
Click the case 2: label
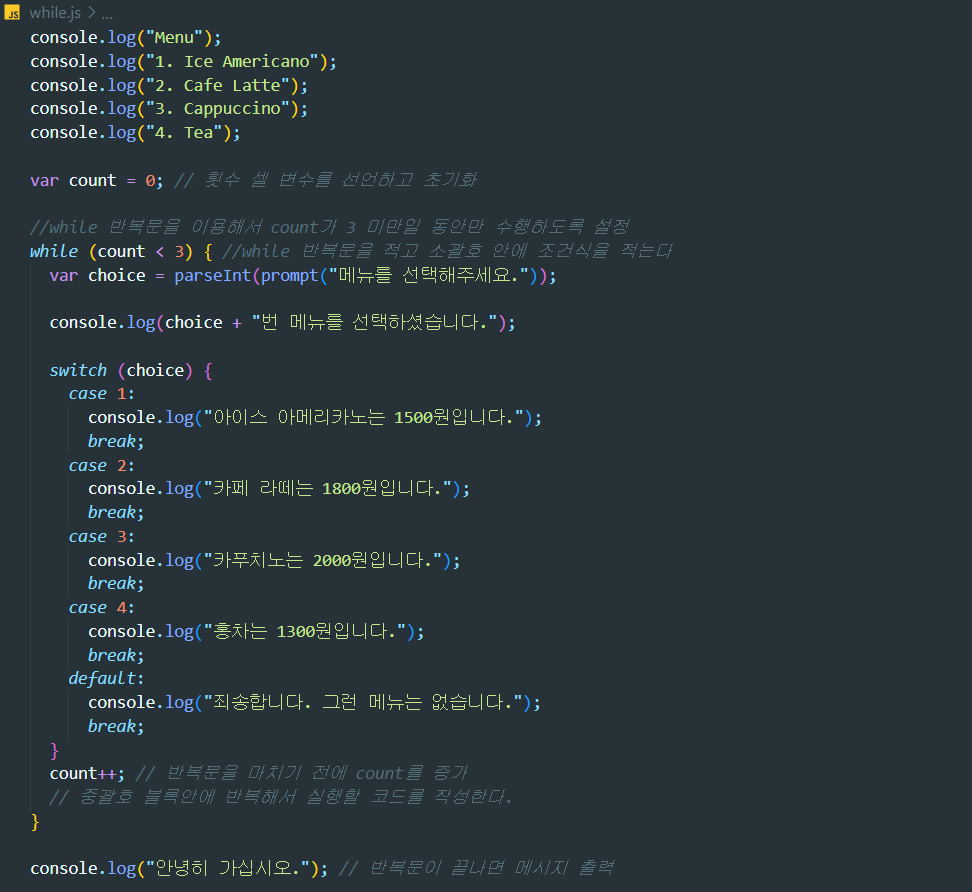(x=102, y=466)
